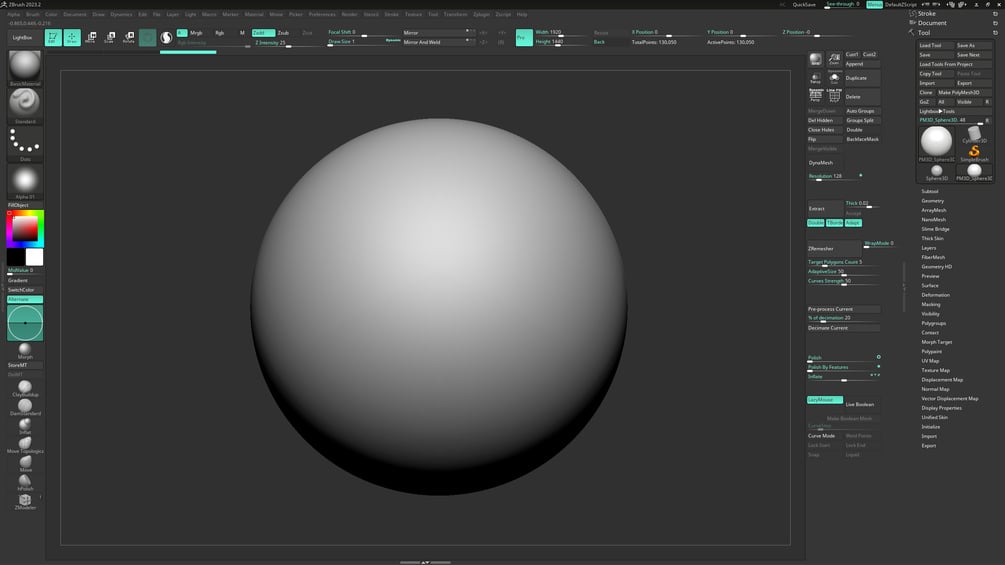Click the DynaMesh button
Screen dimensions: 1005x565
[824, 163]
